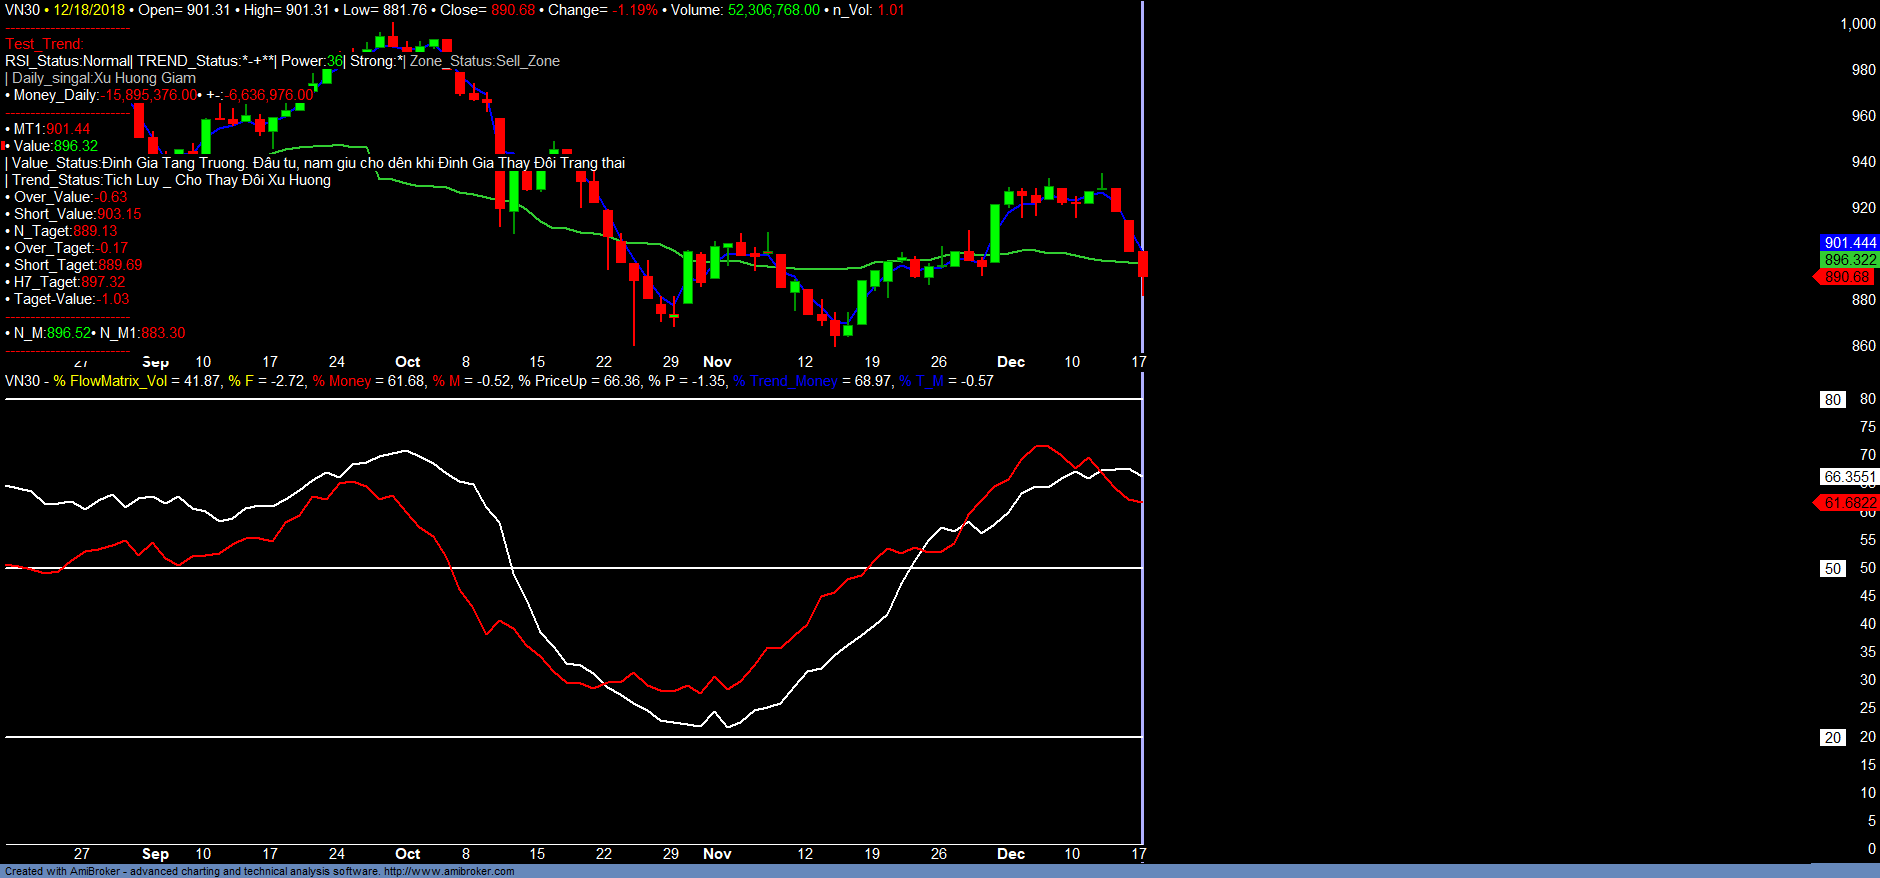Click the green Volume value in title bar

[773, 10]
